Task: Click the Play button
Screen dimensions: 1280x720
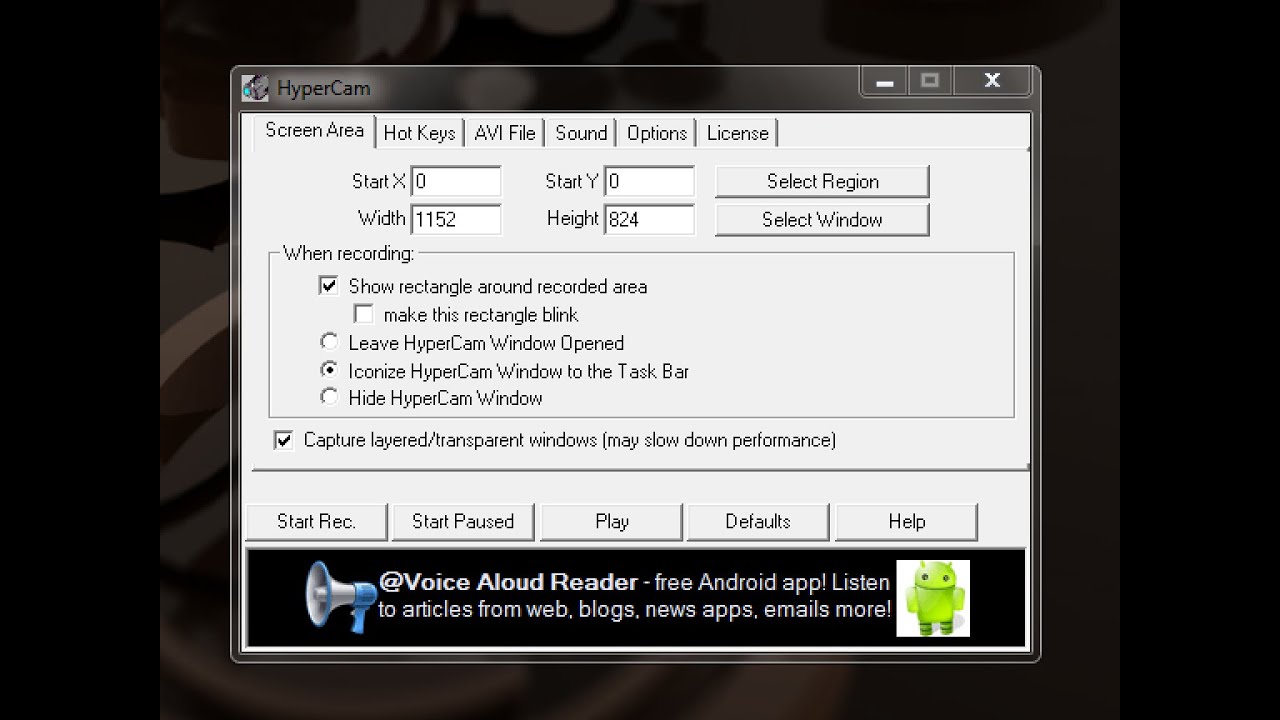Action: [611, 521]
